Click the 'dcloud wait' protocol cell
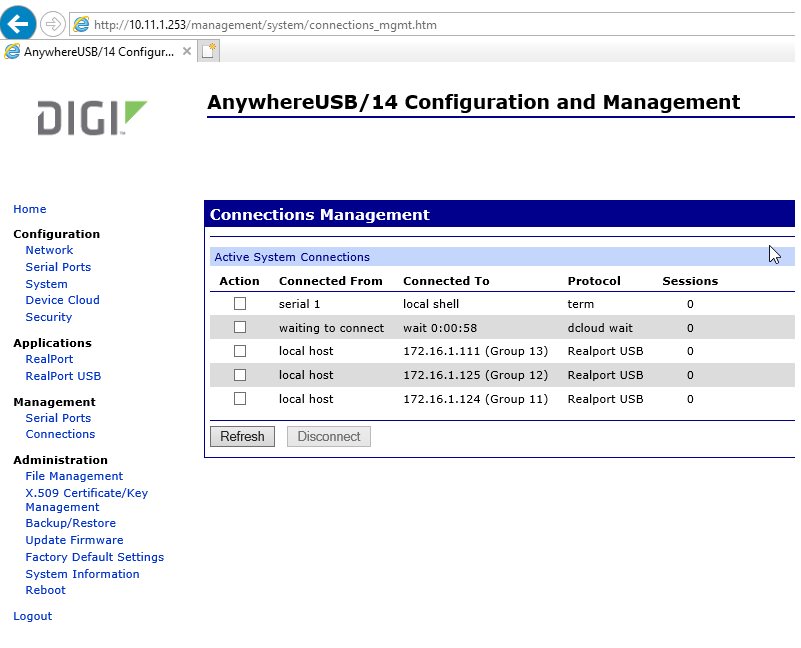The width and height of the screenshot is (801, 648). [600, 328]
